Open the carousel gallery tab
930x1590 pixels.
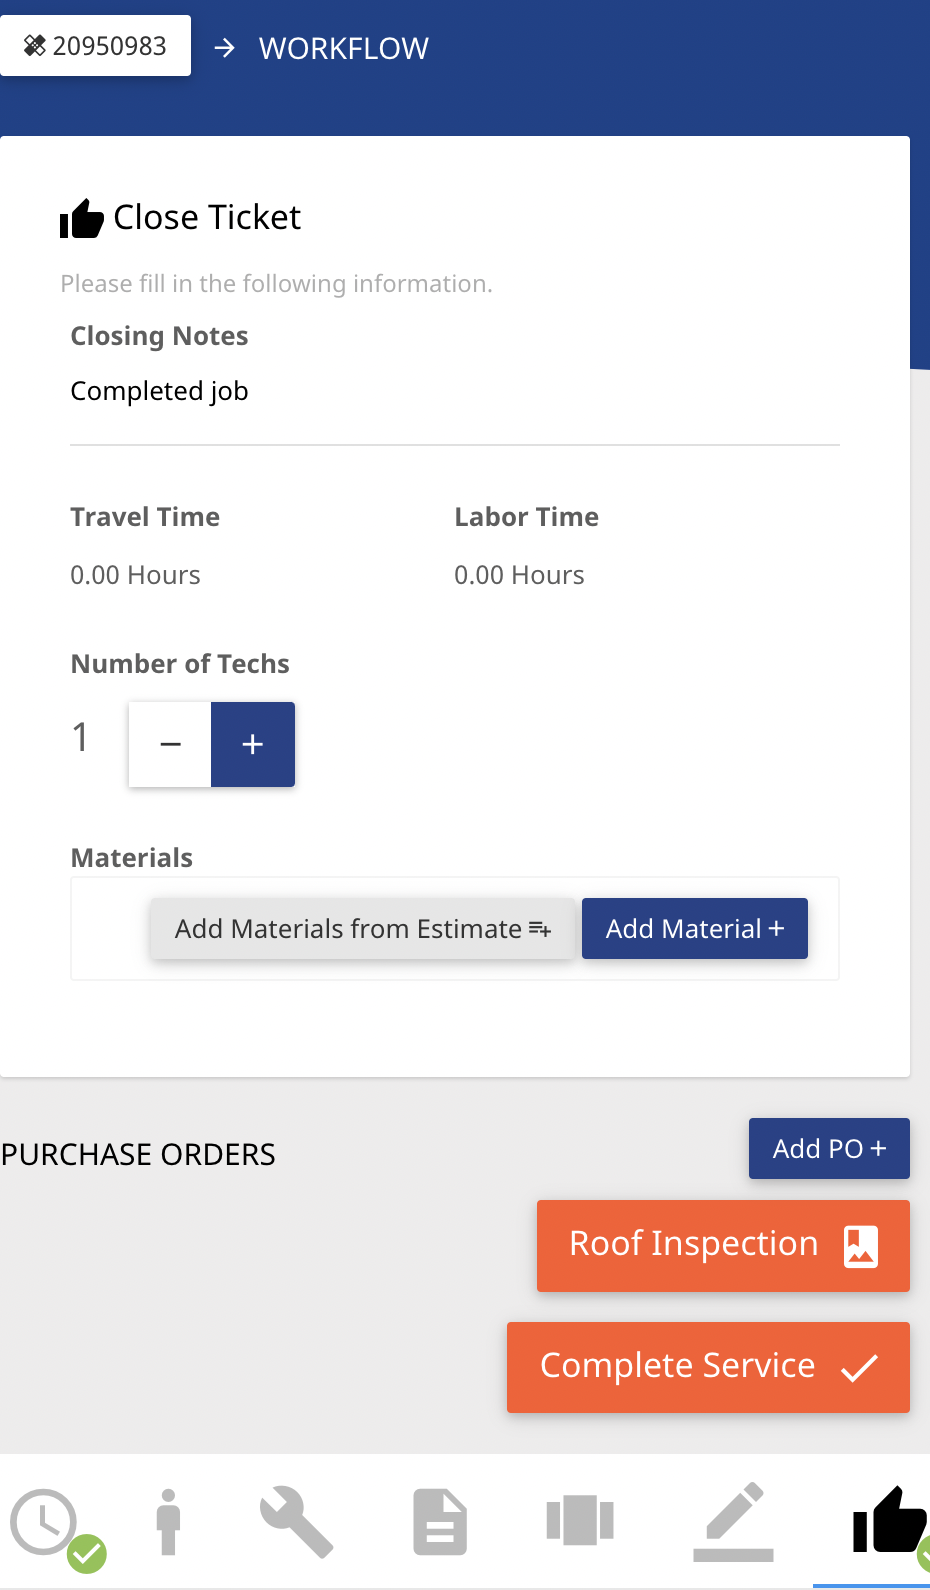tap(580, 1521)
